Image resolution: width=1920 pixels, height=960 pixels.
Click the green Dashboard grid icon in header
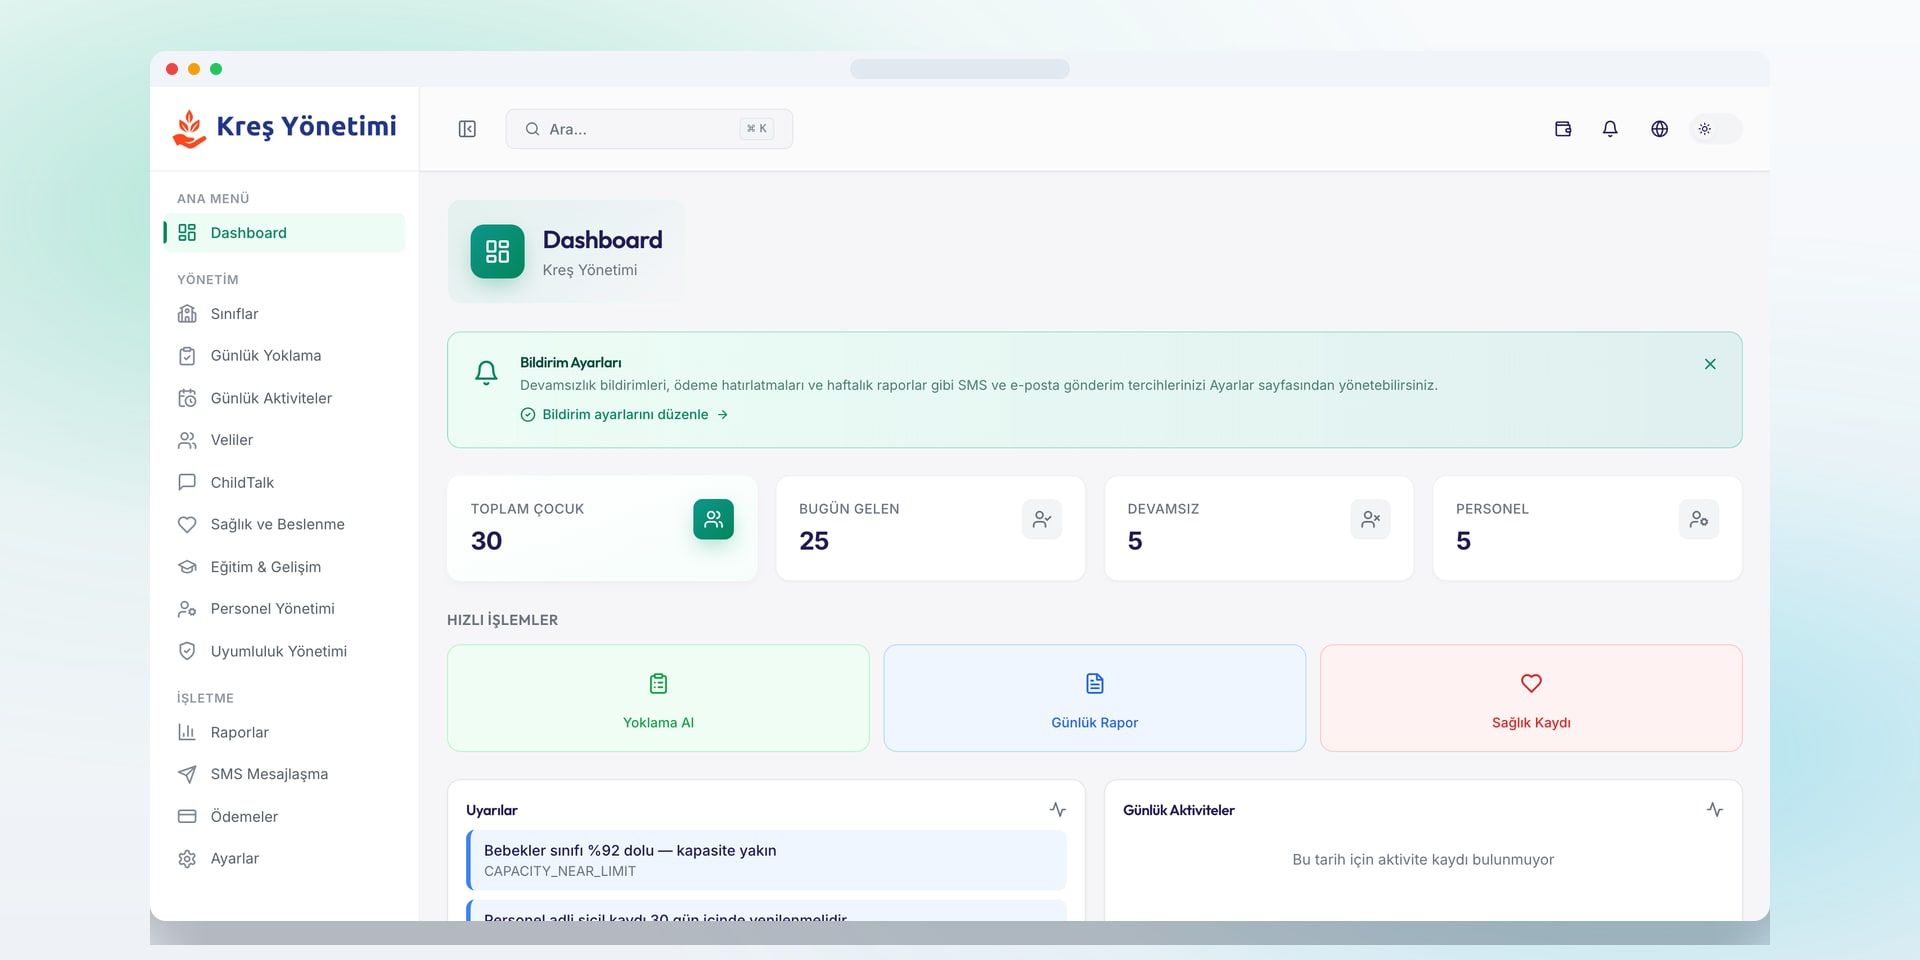(497, 251)
